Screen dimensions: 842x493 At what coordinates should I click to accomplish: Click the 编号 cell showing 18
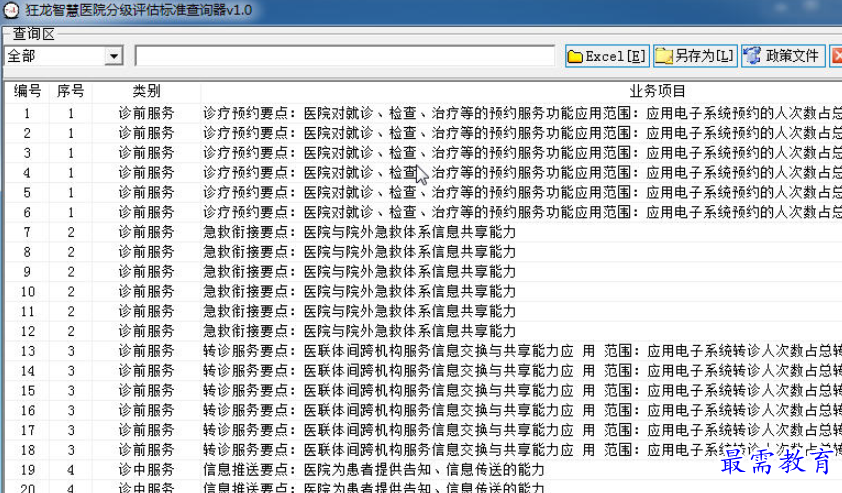pyautogui.click(x=27, y=450)
